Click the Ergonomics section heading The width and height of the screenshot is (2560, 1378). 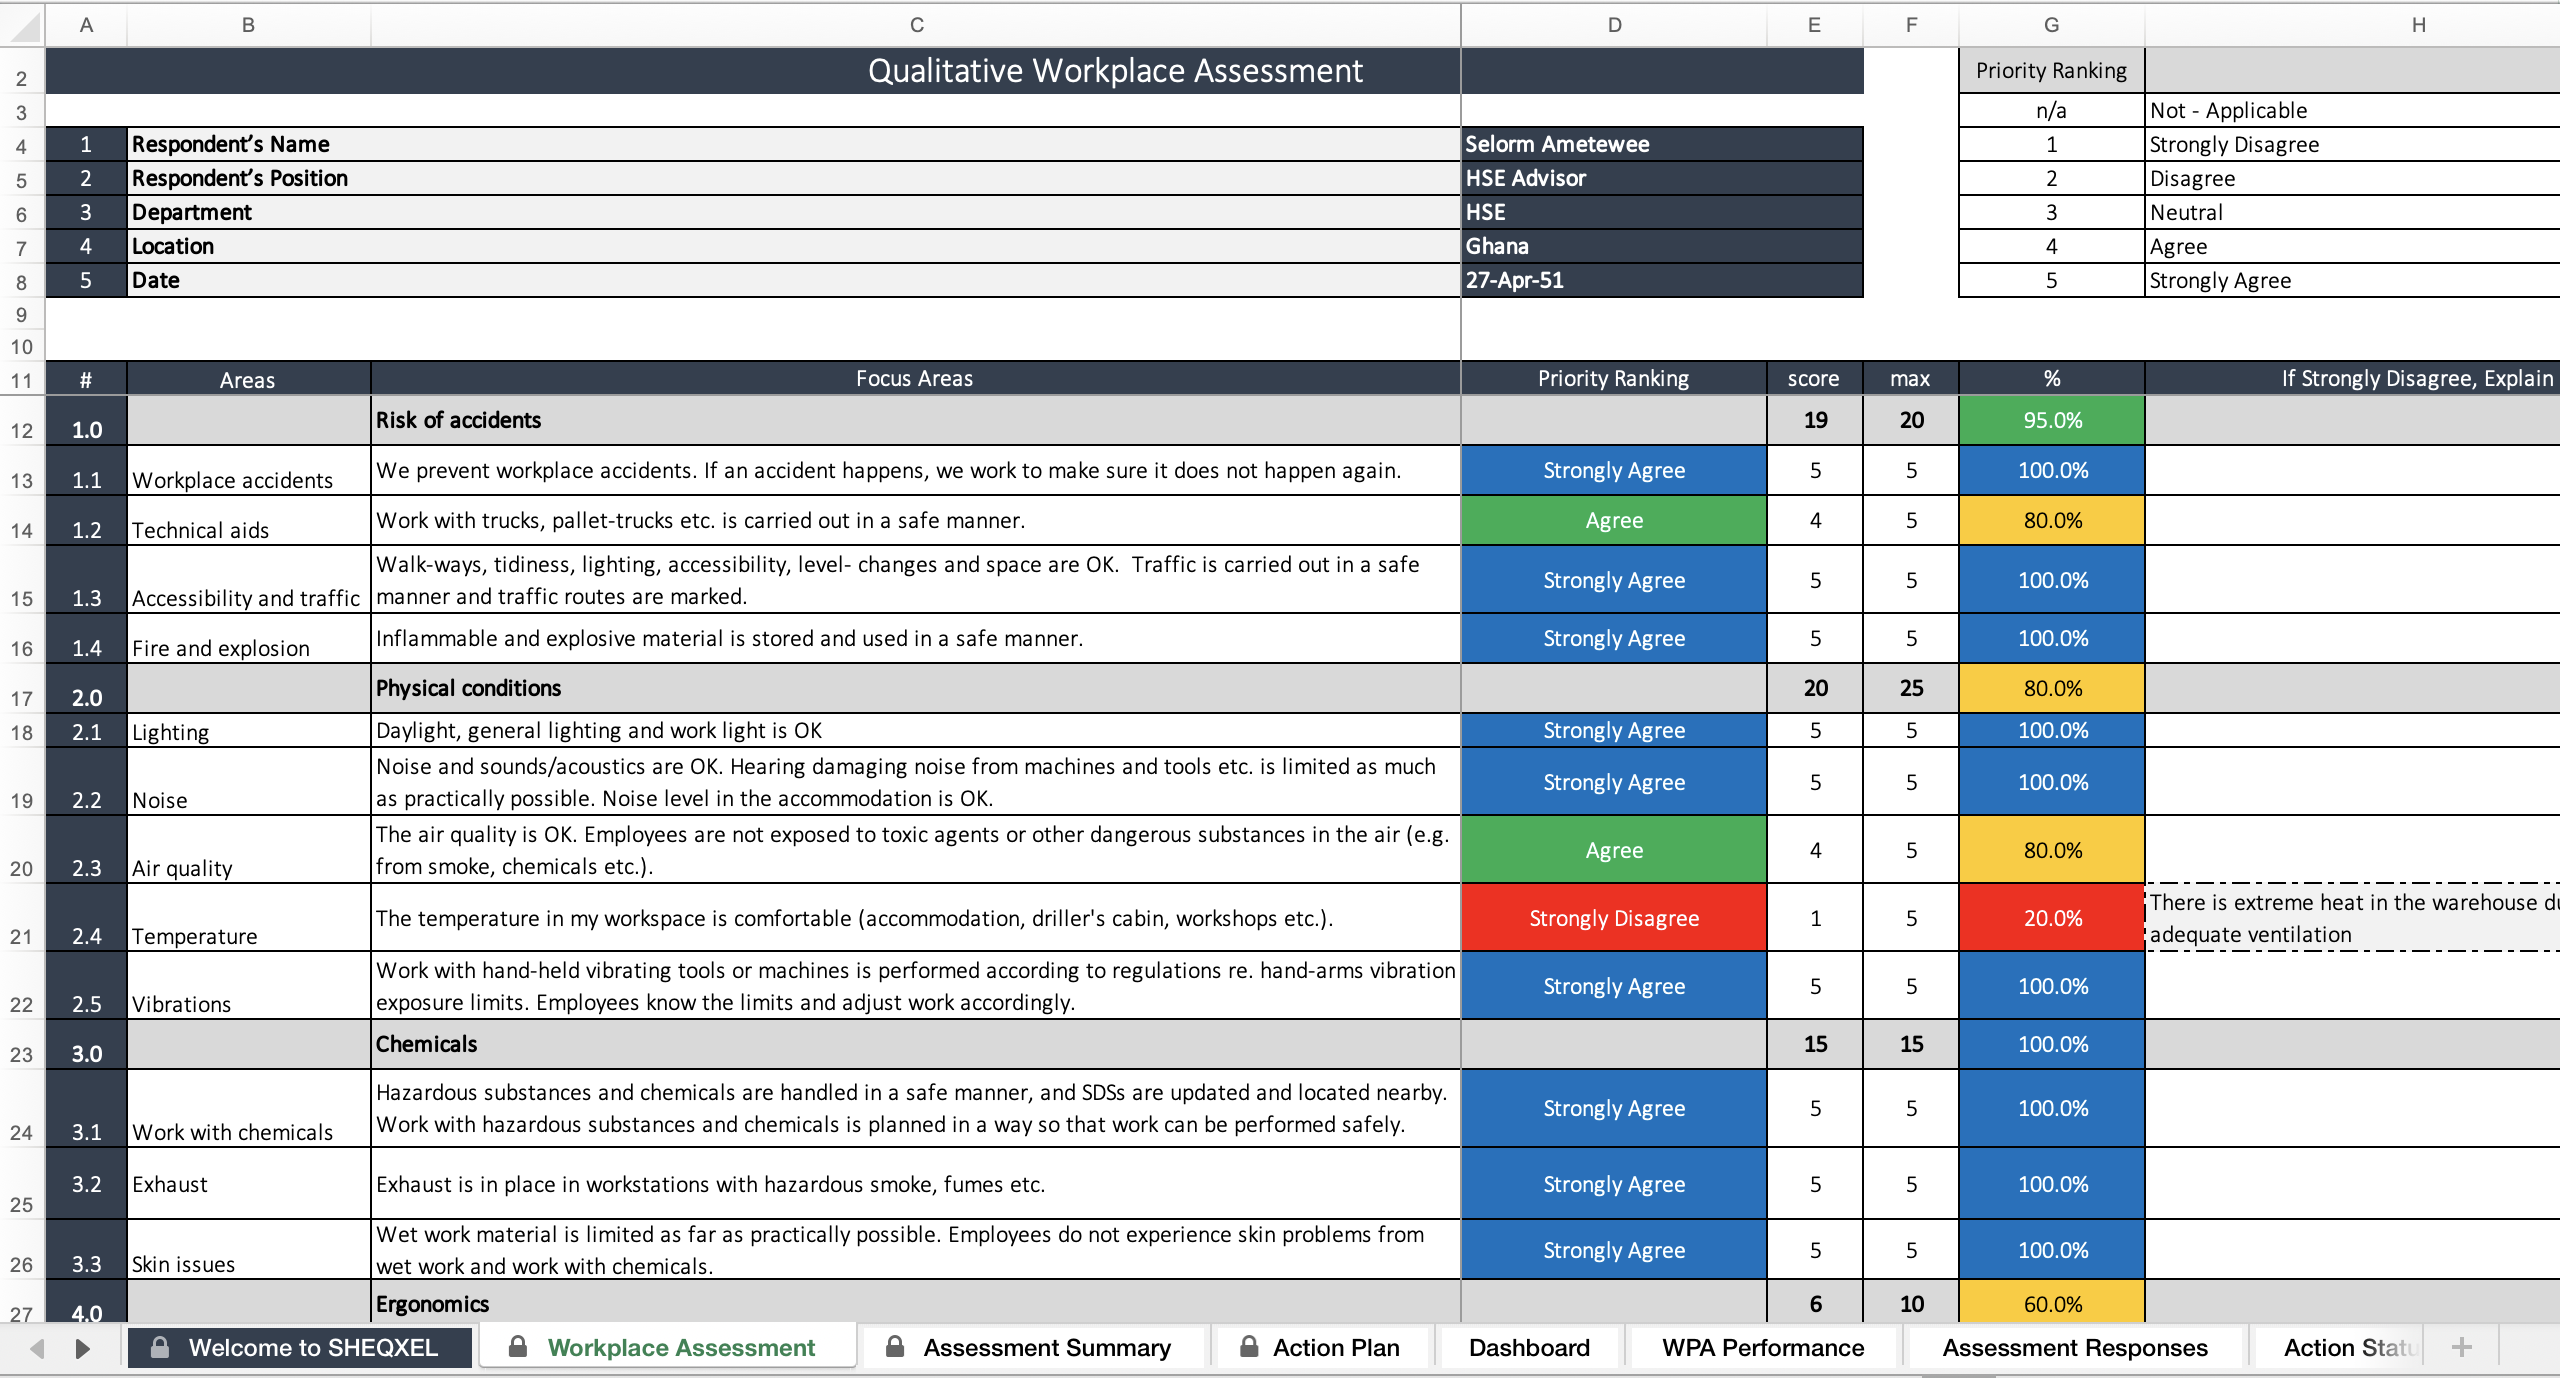tap(432, 1304)
